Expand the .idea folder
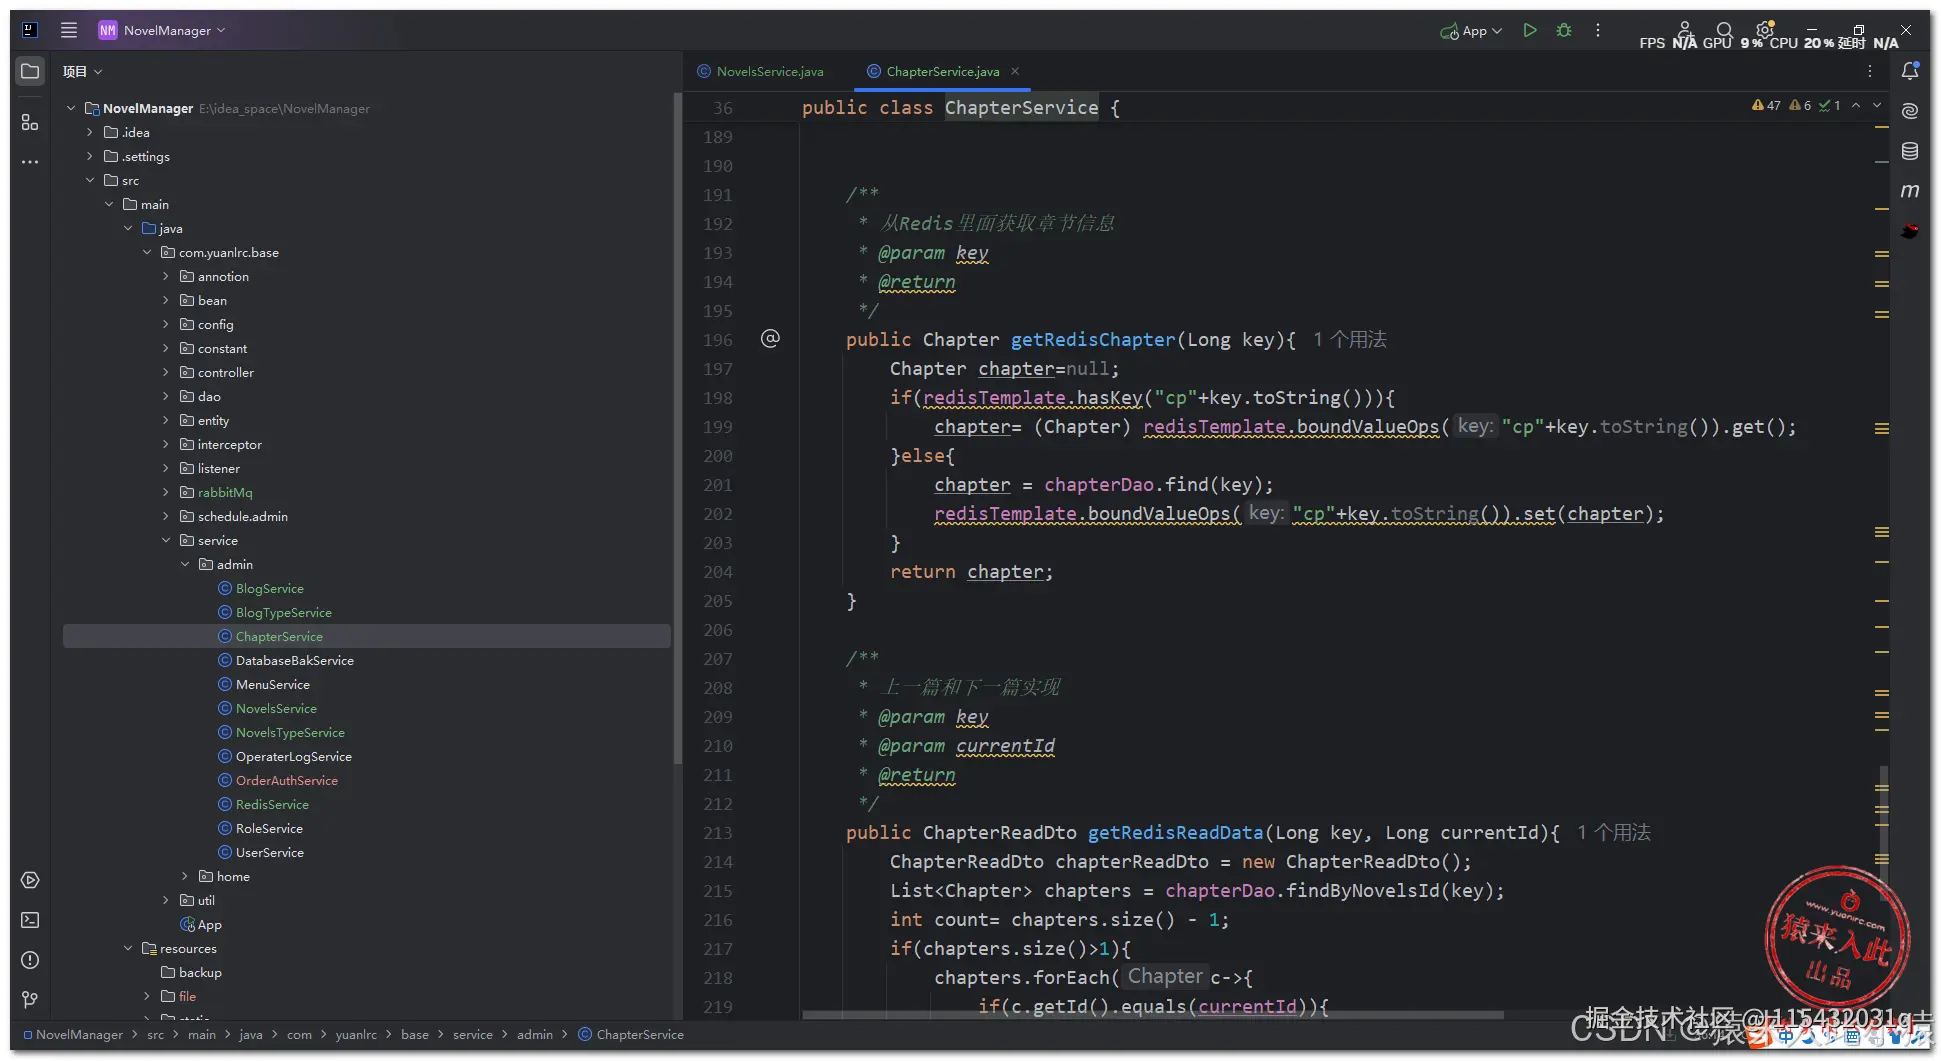The width and height of the screenshot is (1941, 1061). 90,132
